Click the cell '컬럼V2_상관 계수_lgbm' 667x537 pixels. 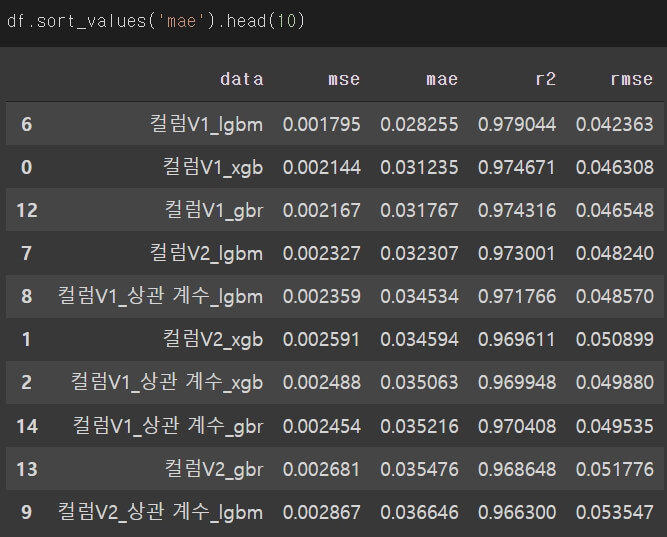pyautogui.click(x=160, y=512)
